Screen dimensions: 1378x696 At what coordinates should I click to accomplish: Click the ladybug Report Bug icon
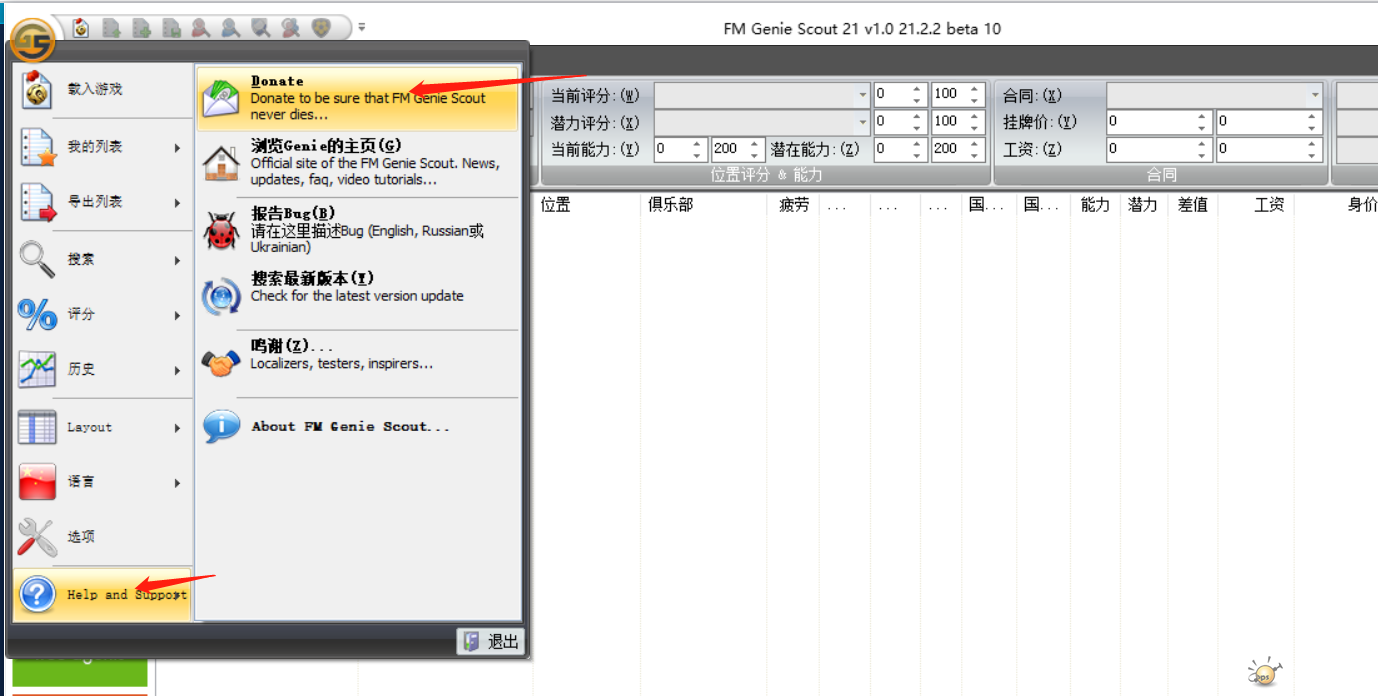coord(221,230)
